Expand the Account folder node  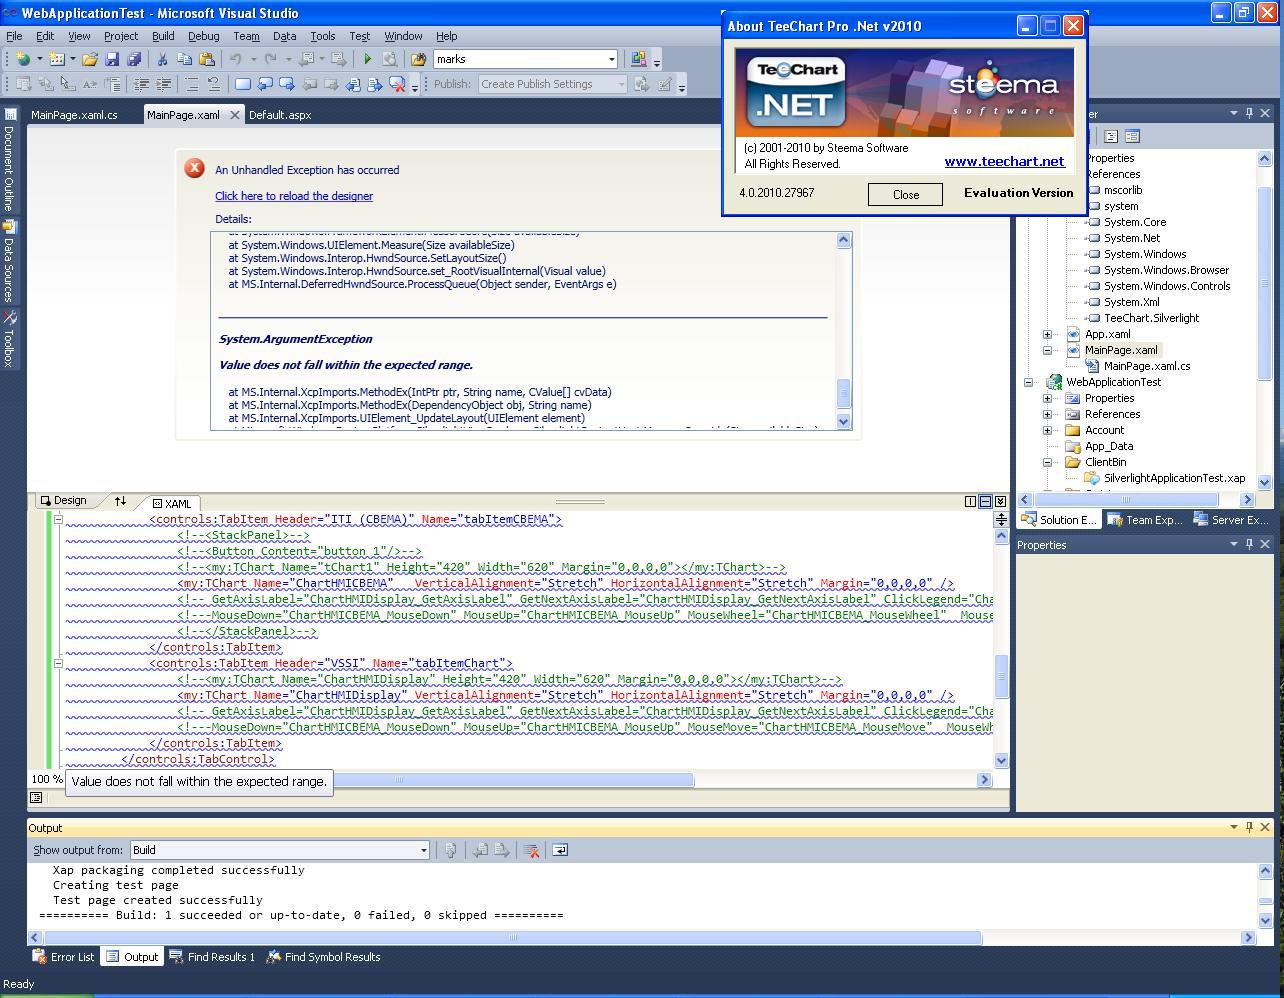[1047, 430]
